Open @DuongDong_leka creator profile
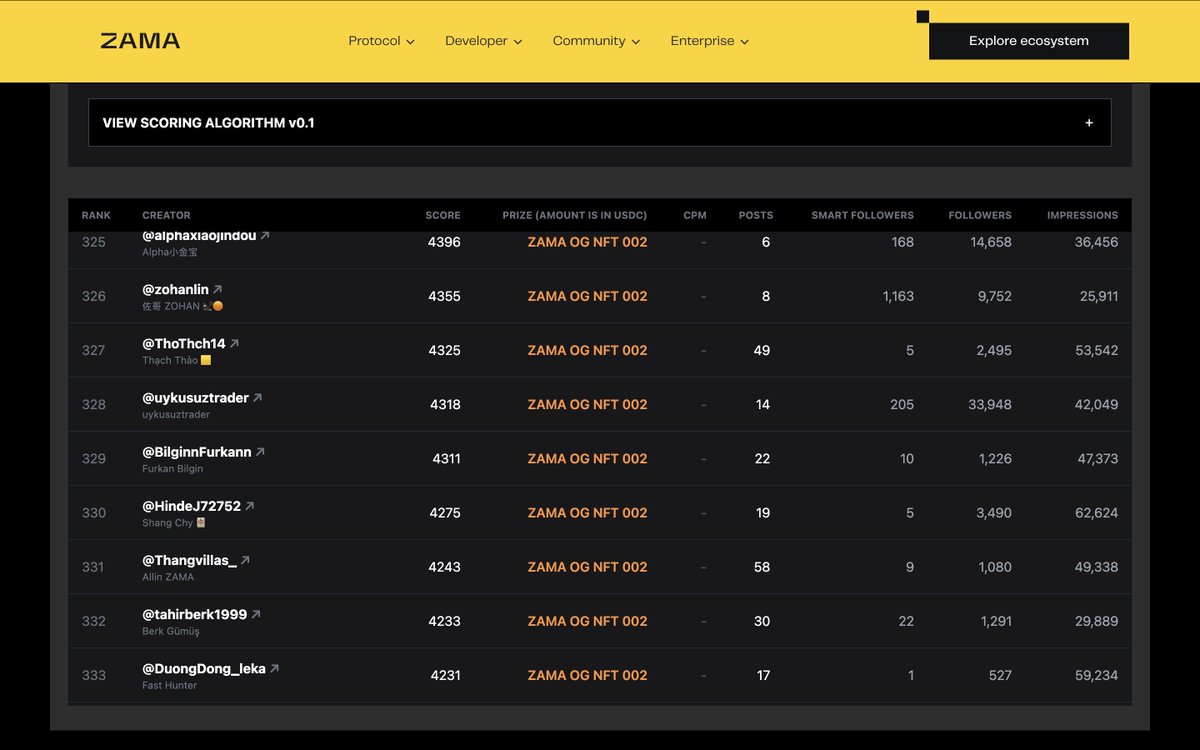 pyautogui.click(x=204, y=668)
